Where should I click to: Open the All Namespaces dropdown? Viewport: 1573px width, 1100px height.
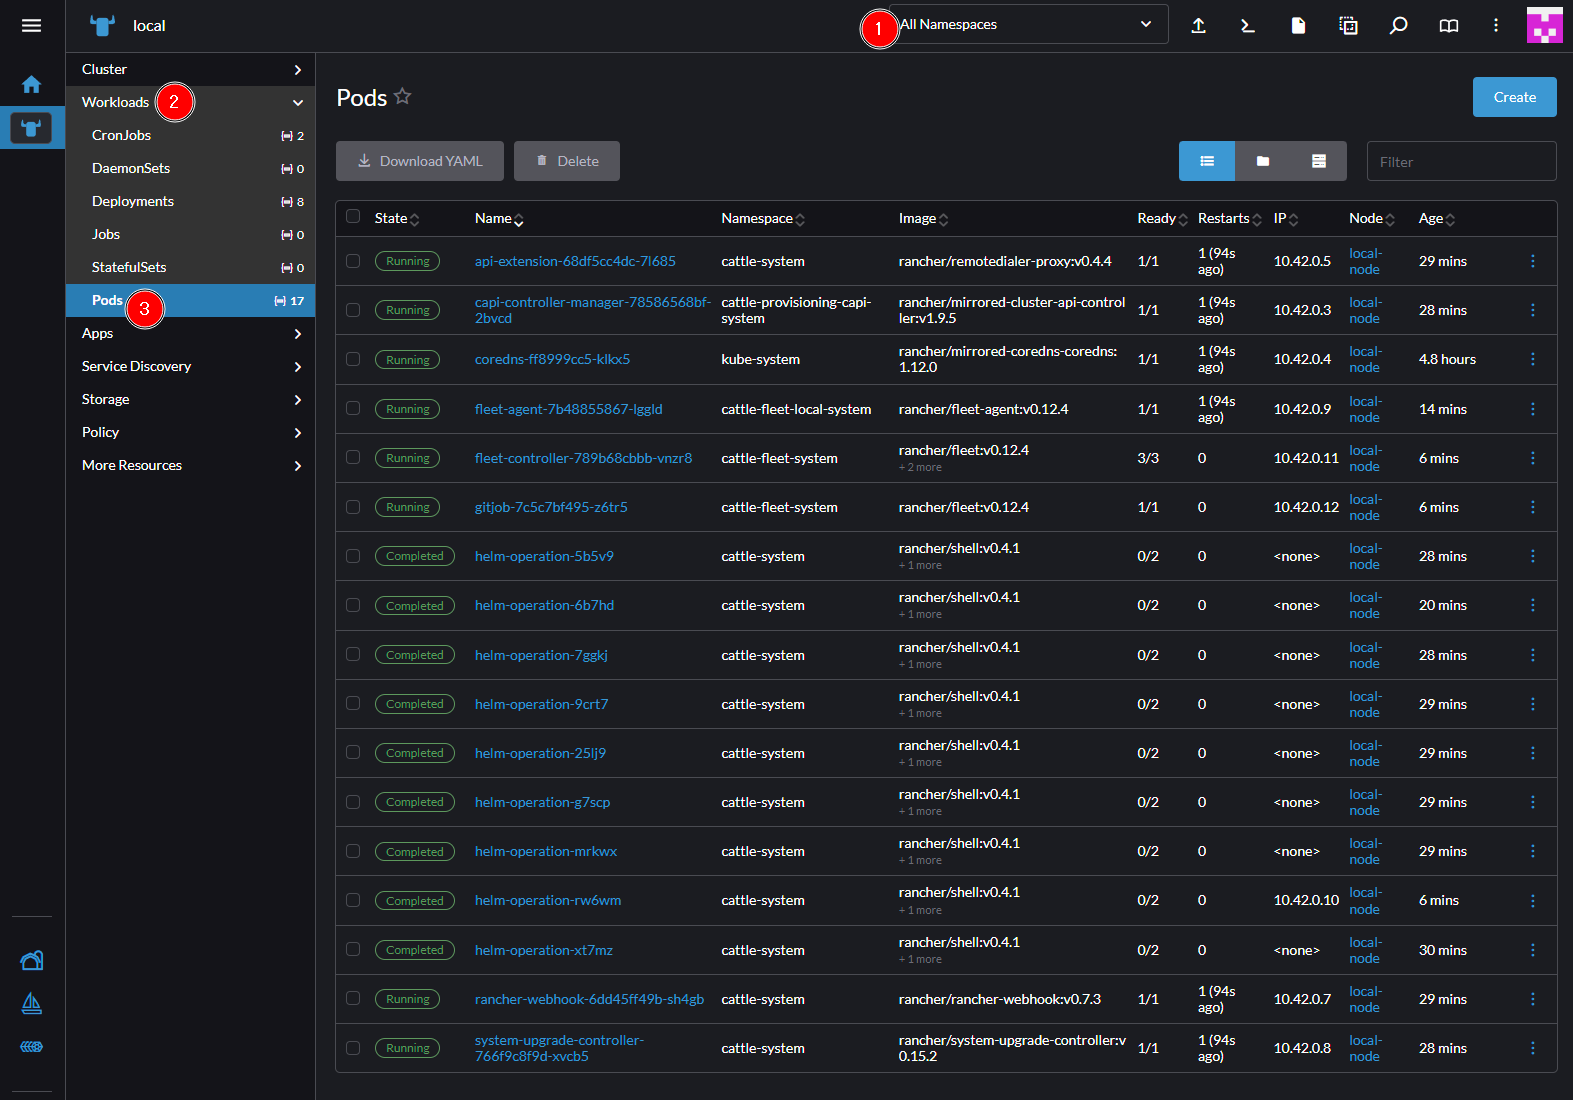tap(1029, 24)
